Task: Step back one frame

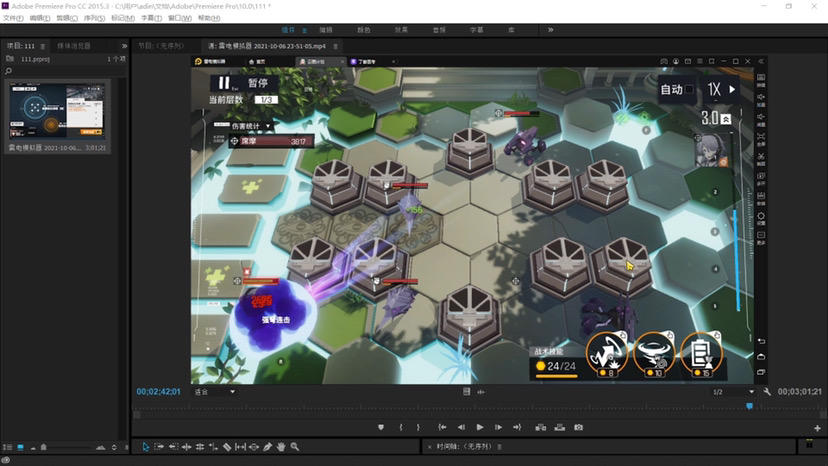Action: [x=461, y=427]
